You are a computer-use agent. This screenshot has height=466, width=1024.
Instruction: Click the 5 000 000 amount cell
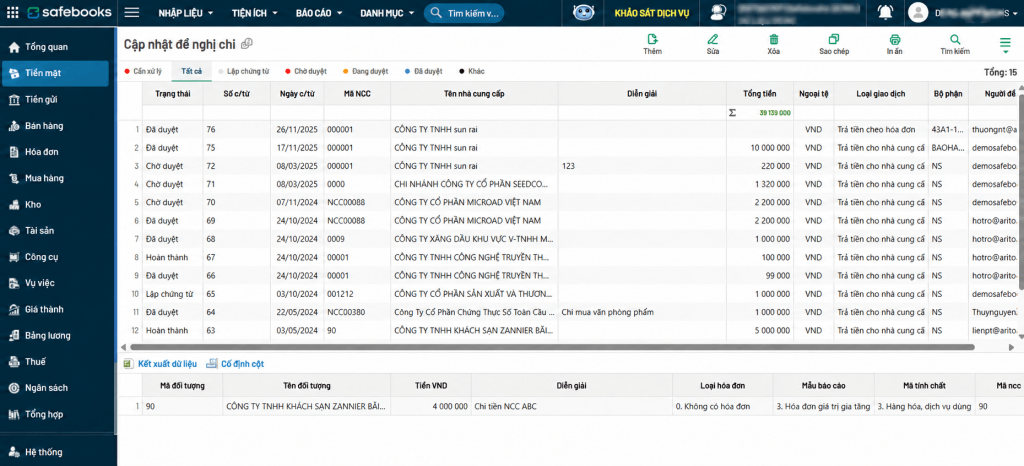760,331
